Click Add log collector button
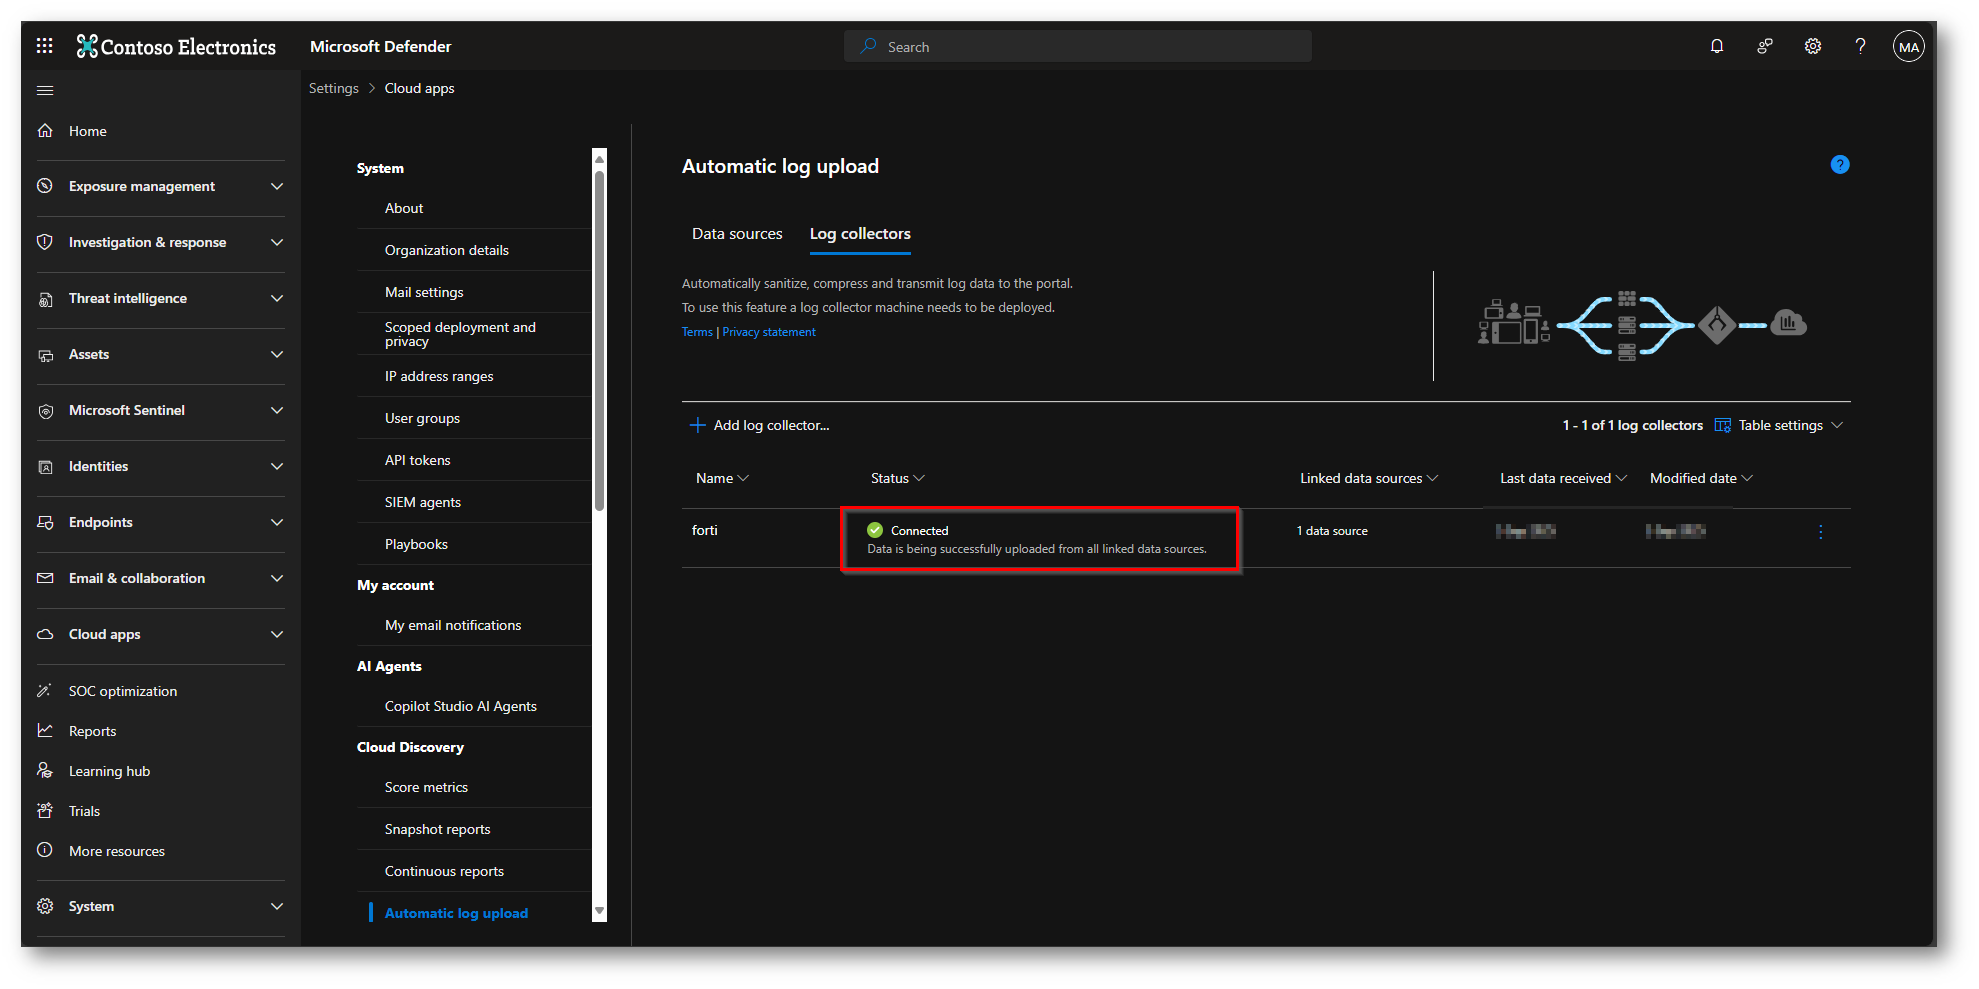The width and height of the screenshot is (1979, 989). (x=760, y=426)
